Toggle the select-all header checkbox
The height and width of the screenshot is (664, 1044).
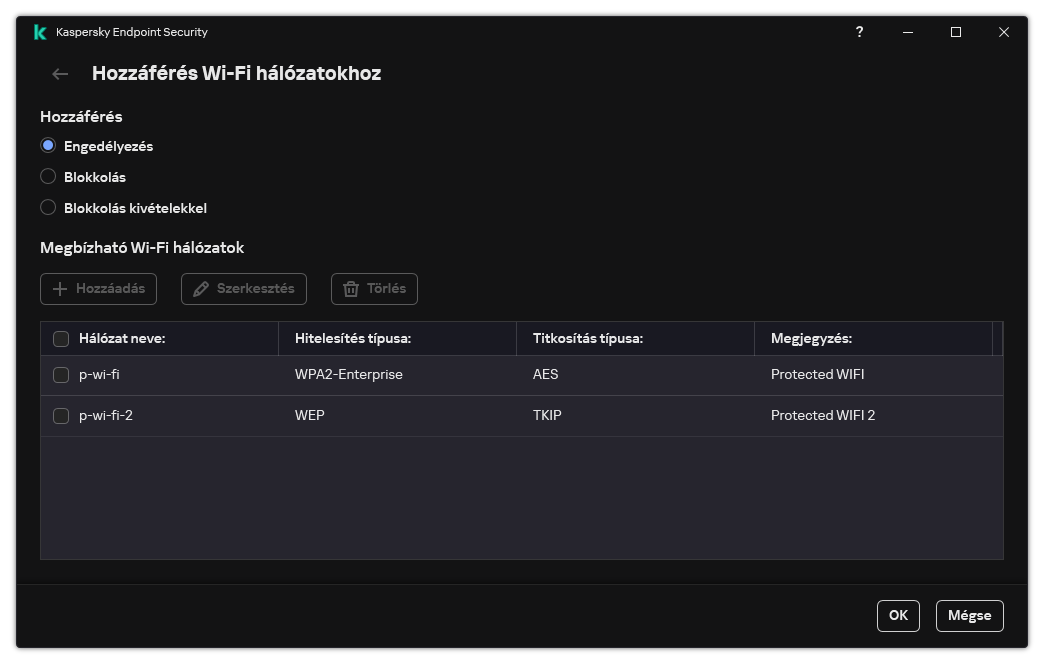pyautogui.click(x=61, y=339)
